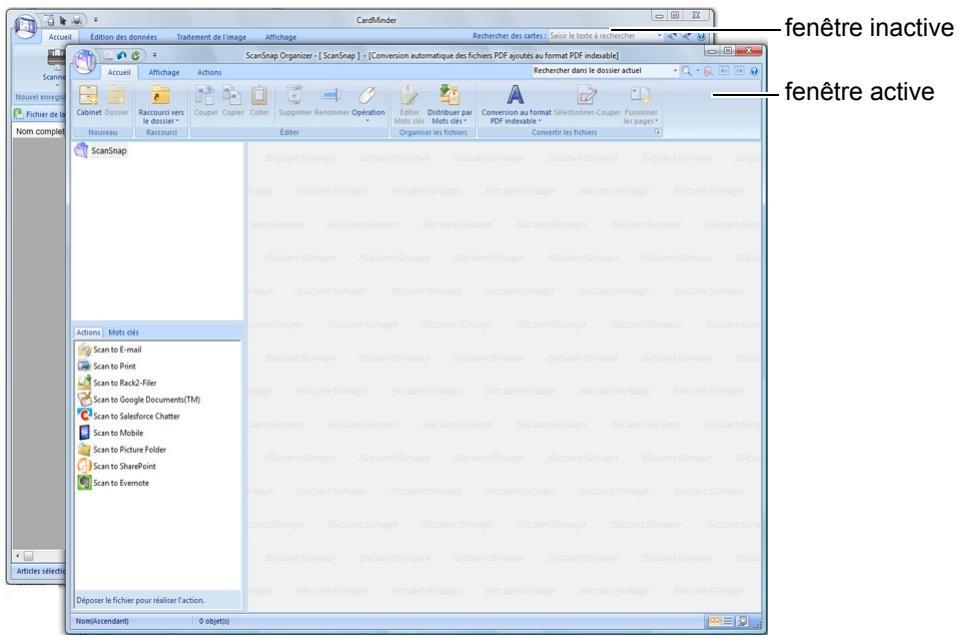Viewport: 959px width, 637px height.
Task: Open Affichage tab in CardMinder window
Action: tap(281, 37)
